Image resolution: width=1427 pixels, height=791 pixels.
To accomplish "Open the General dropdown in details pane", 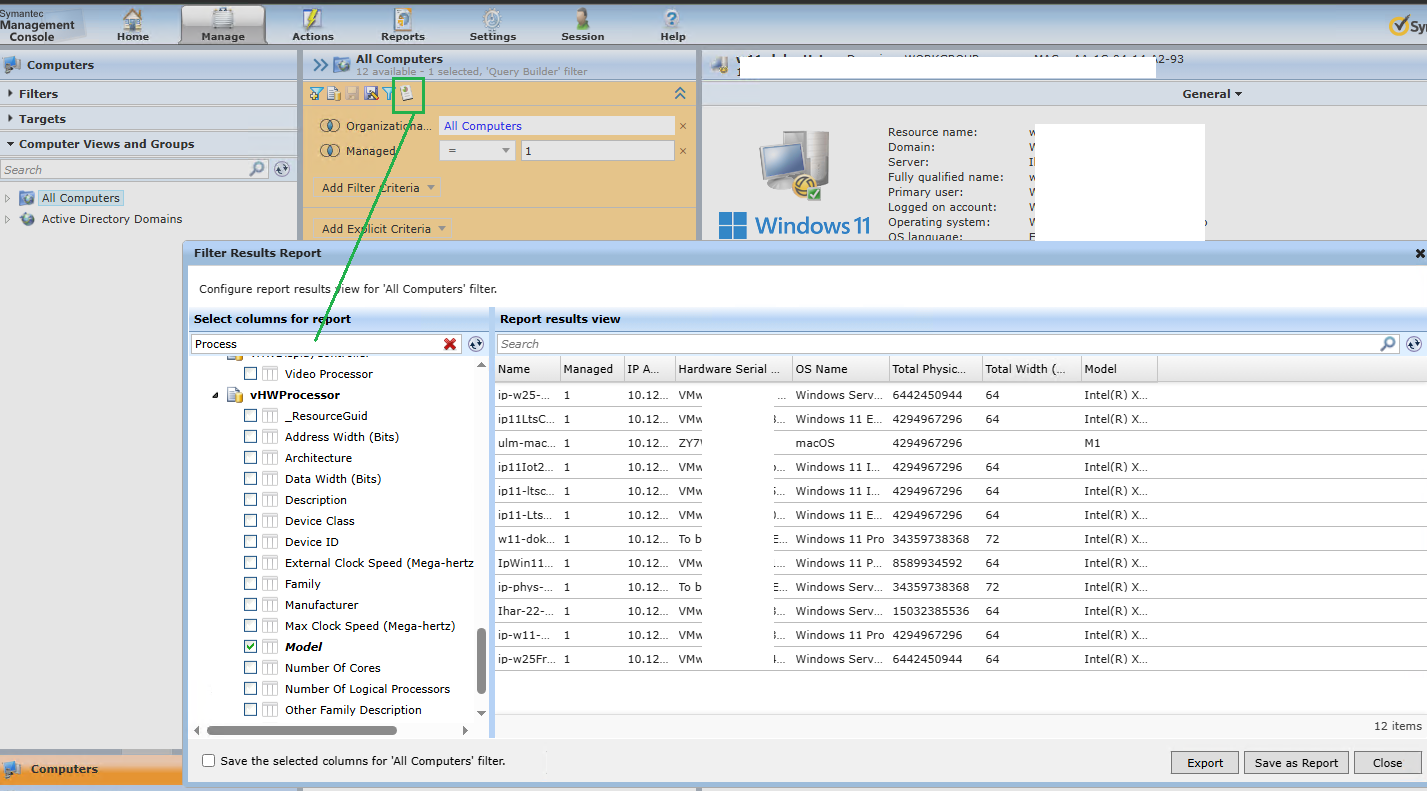I will pos(1212,94).
